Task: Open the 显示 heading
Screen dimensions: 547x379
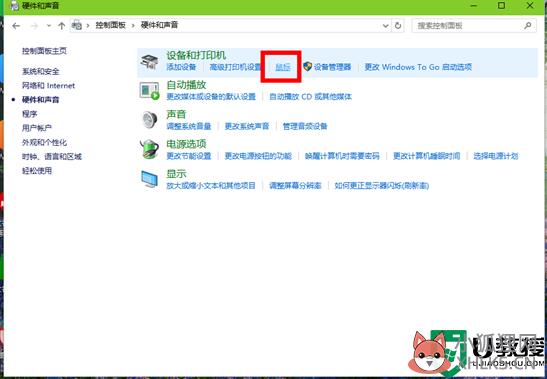Action: pos(177,174)
